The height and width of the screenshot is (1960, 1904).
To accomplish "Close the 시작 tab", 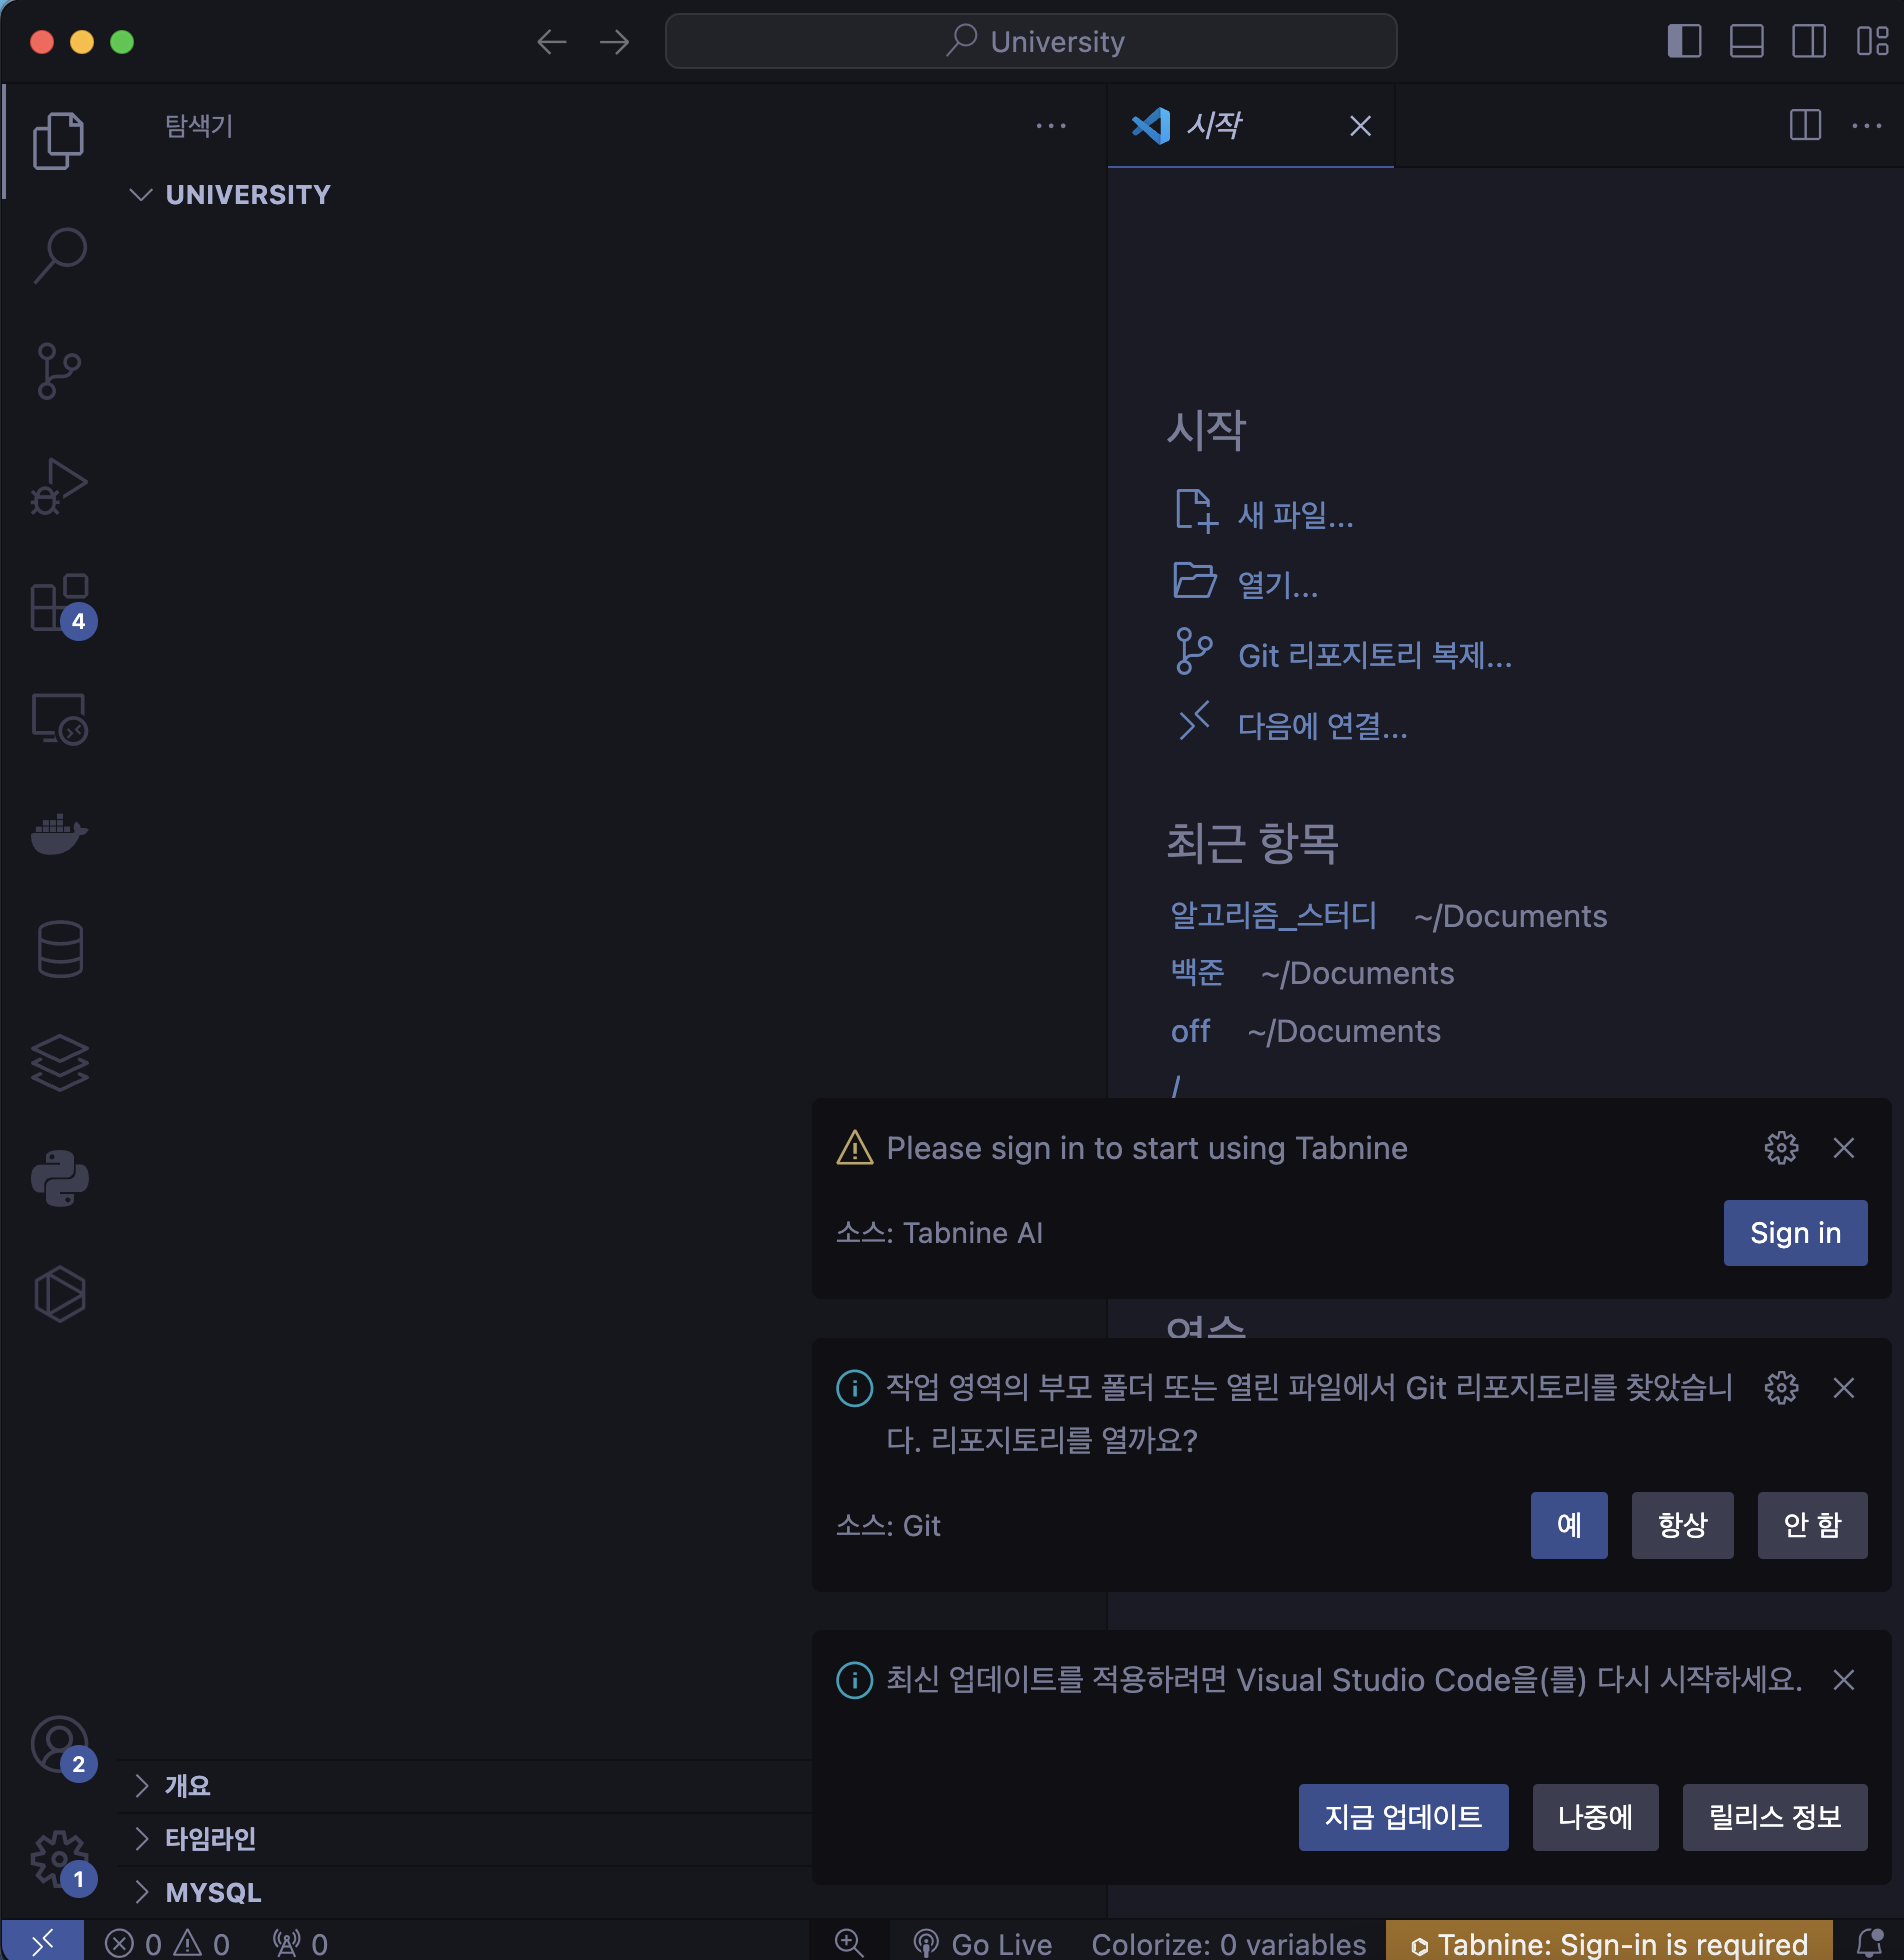I will pos(1360,126).
